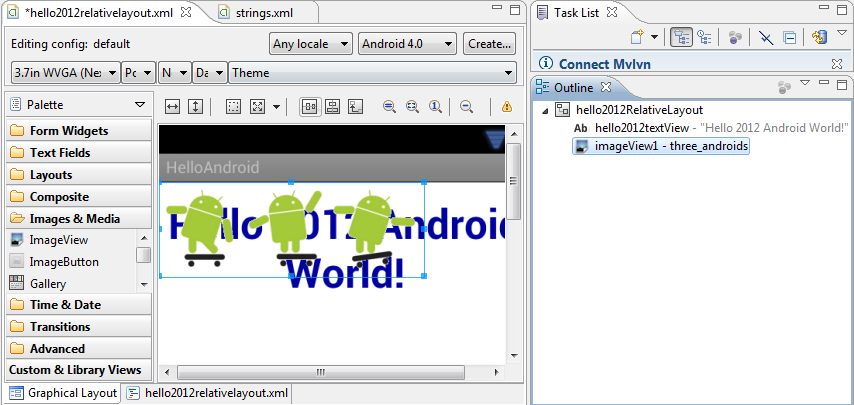Screen dimensions: 854x405
Task: Open Custom & Library Views palette section
Action: point(79,370)
